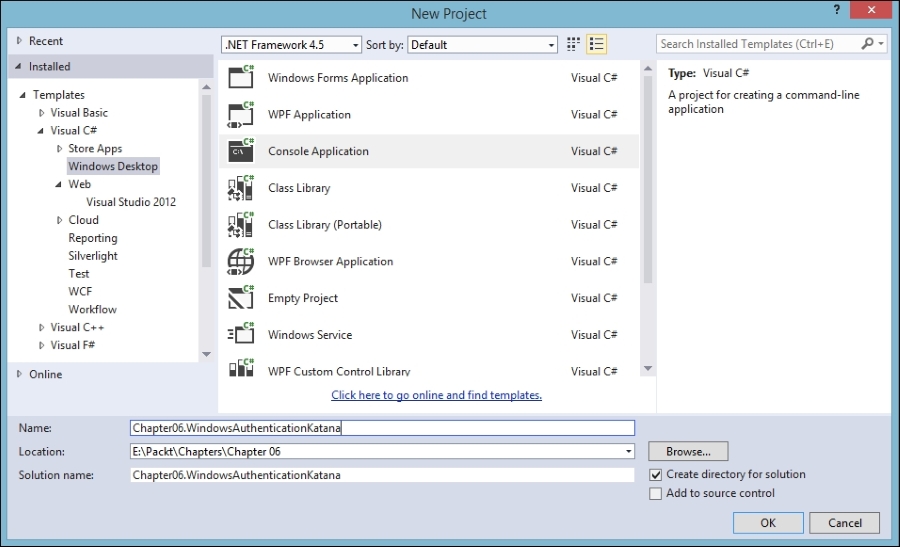Screen dimensions: 900x547
Task: Select the Windows Forms Application template icon
Action: pyautogui.click(x=241, y=78)
